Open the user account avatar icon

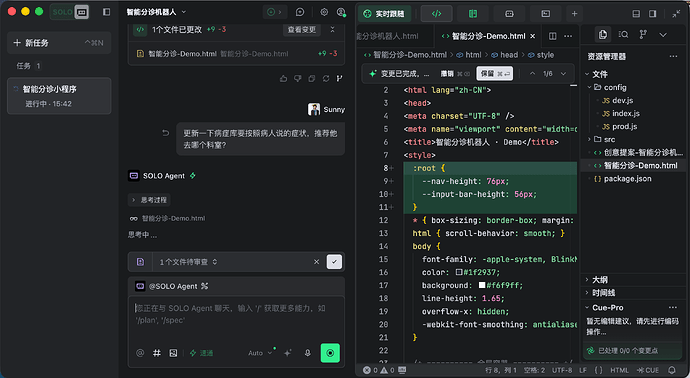341,12
